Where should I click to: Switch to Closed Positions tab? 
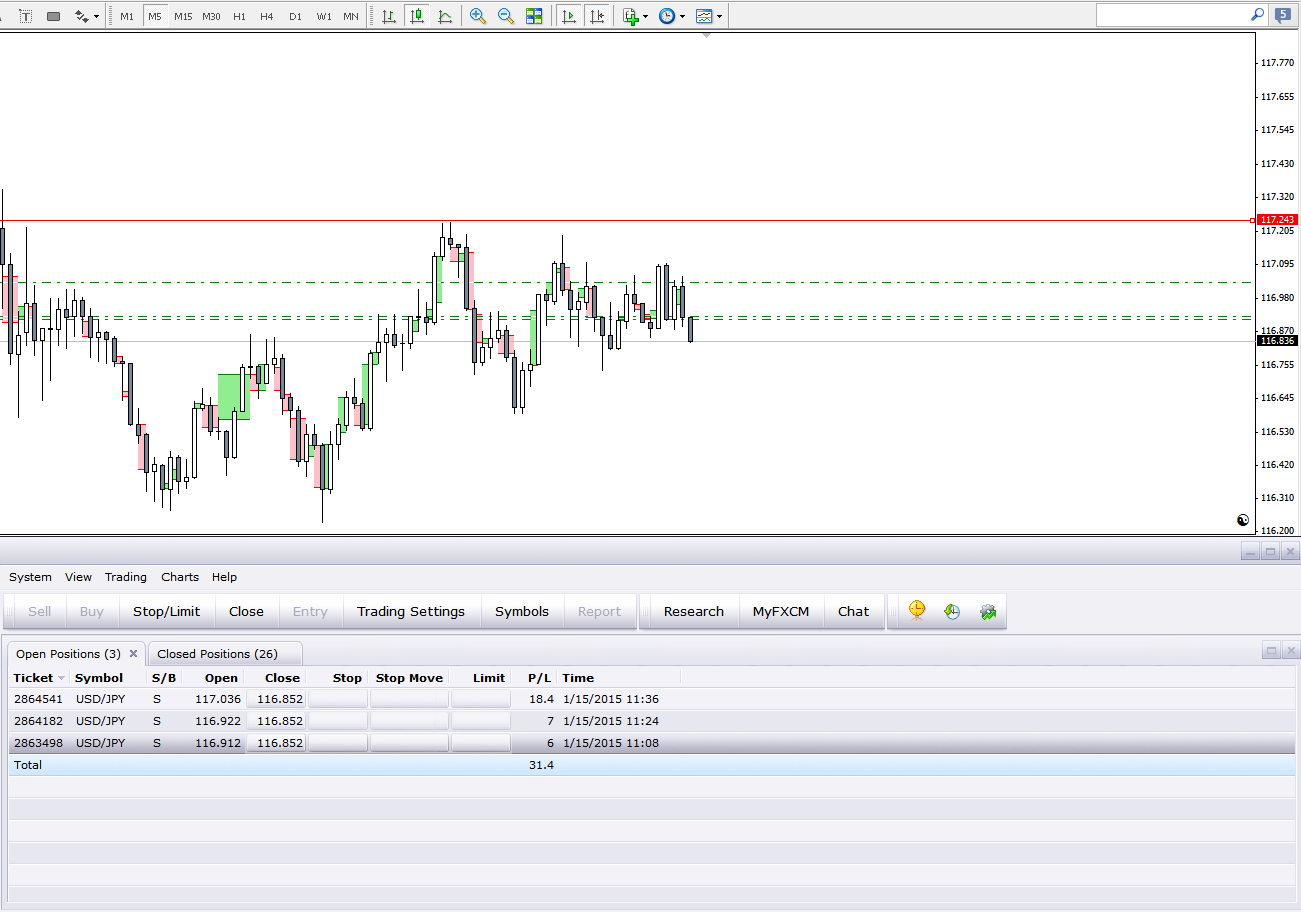click(217, 654)
